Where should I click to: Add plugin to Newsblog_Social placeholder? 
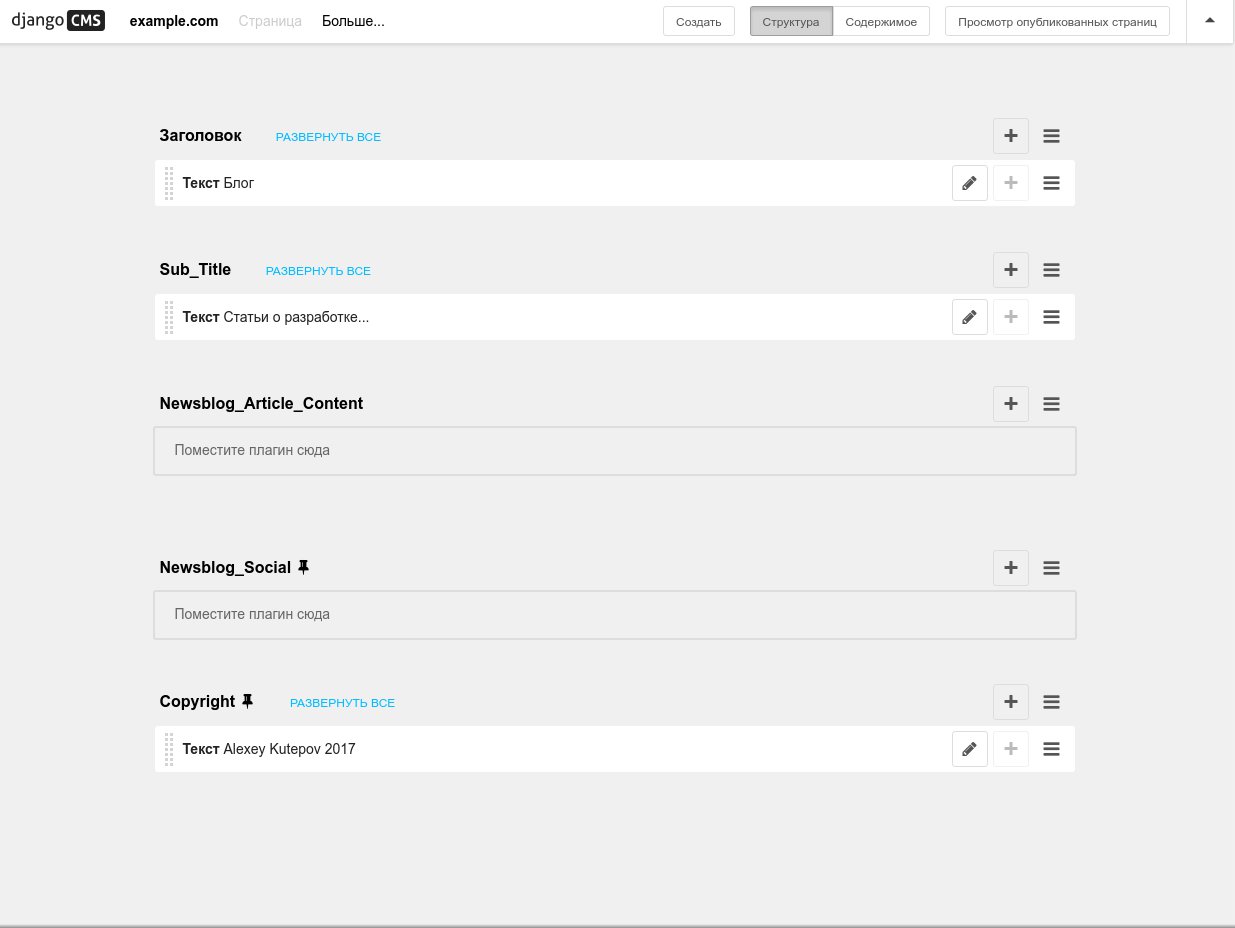1010,568
